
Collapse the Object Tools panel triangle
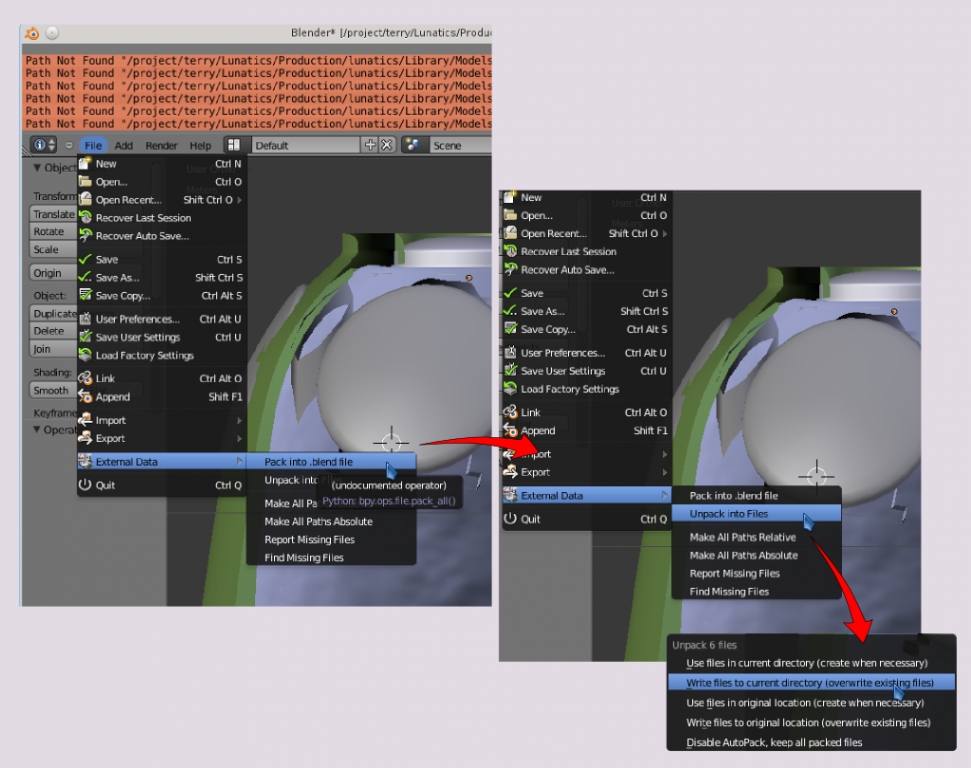37,167
